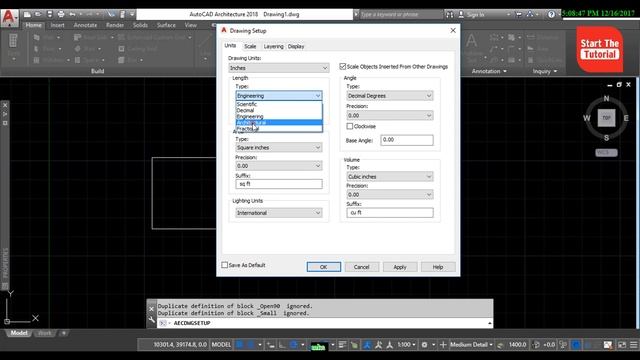Choose Decimal from Length Type list
This screenshot has height=360, width=640.
279,110
